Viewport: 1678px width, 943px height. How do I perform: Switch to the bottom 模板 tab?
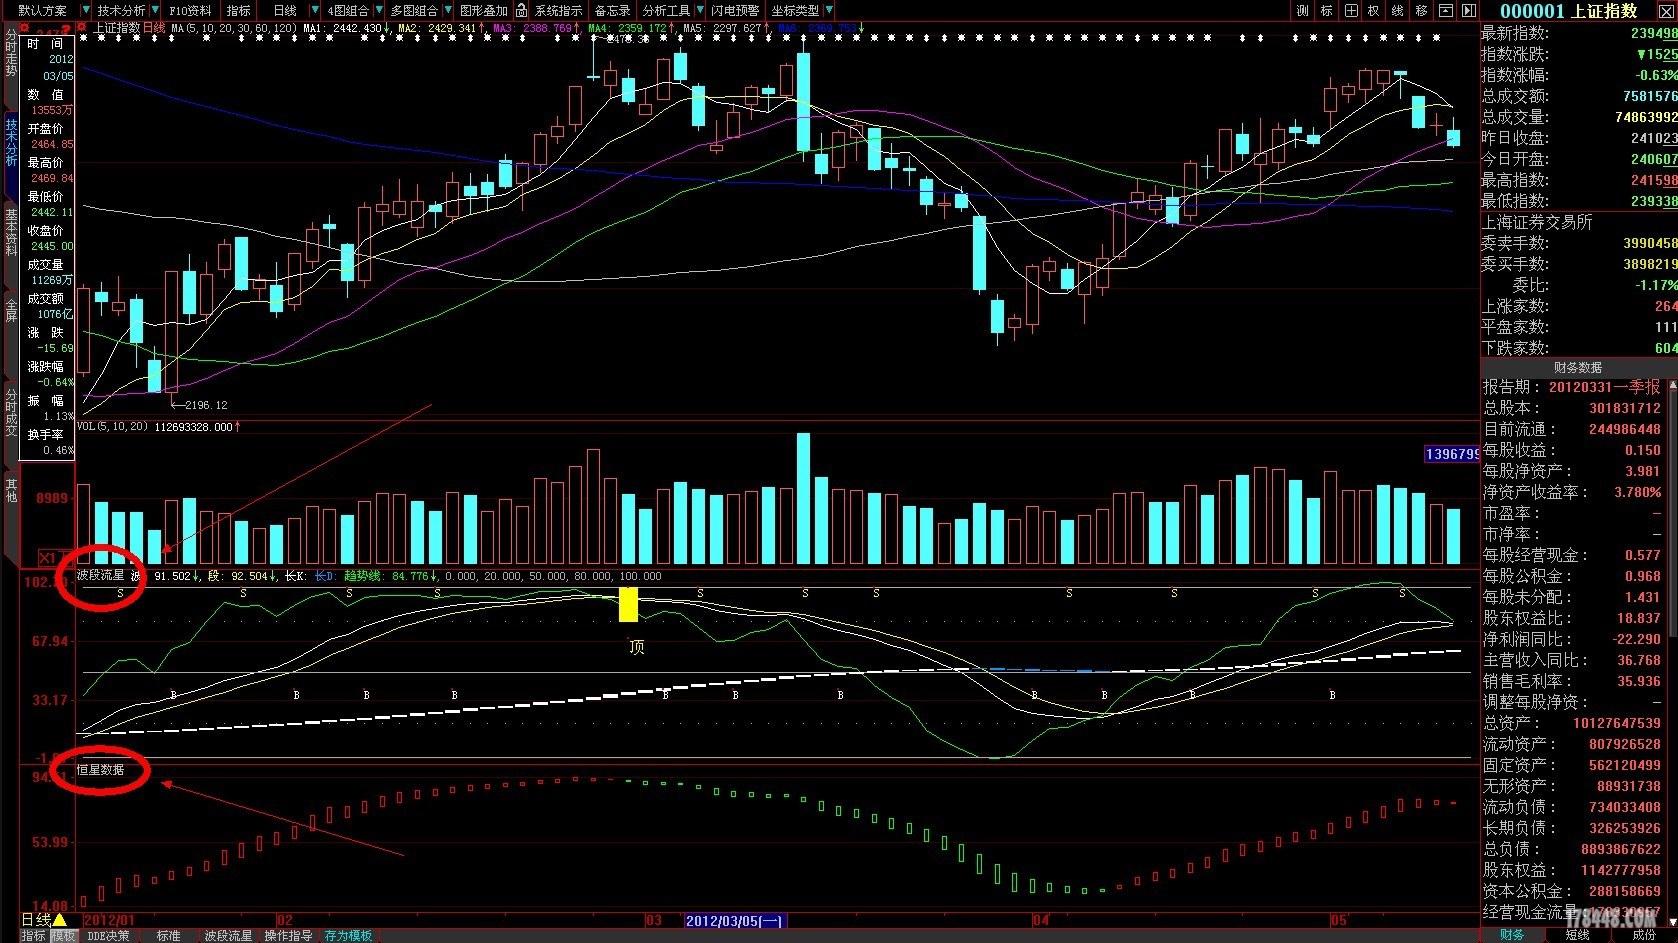[64, 936]
